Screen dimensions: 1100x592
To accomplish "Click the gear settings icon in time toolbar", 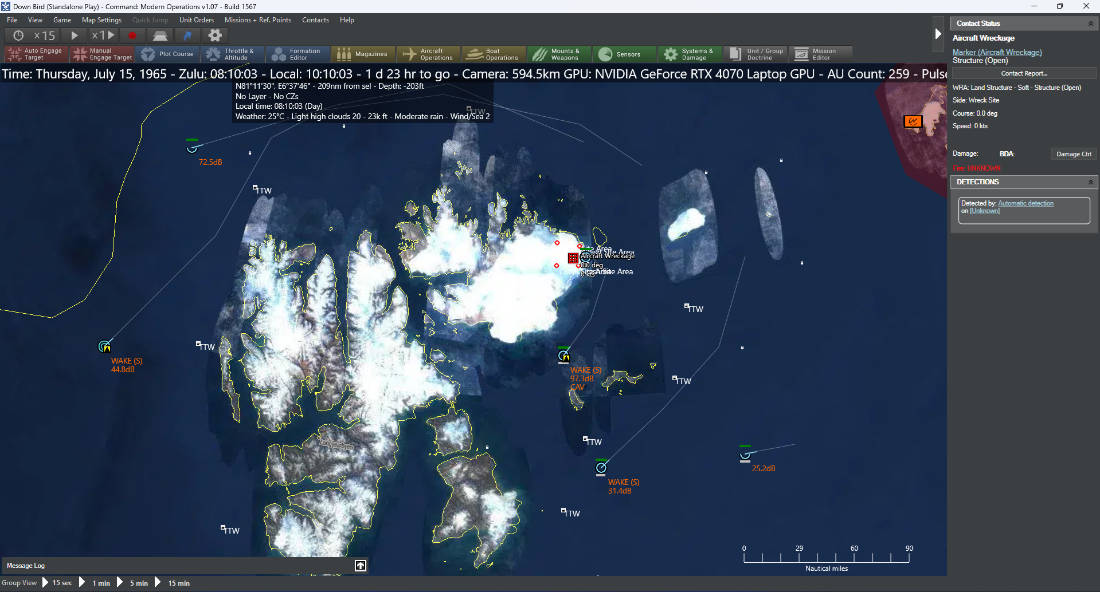I will tap(215, 35).
